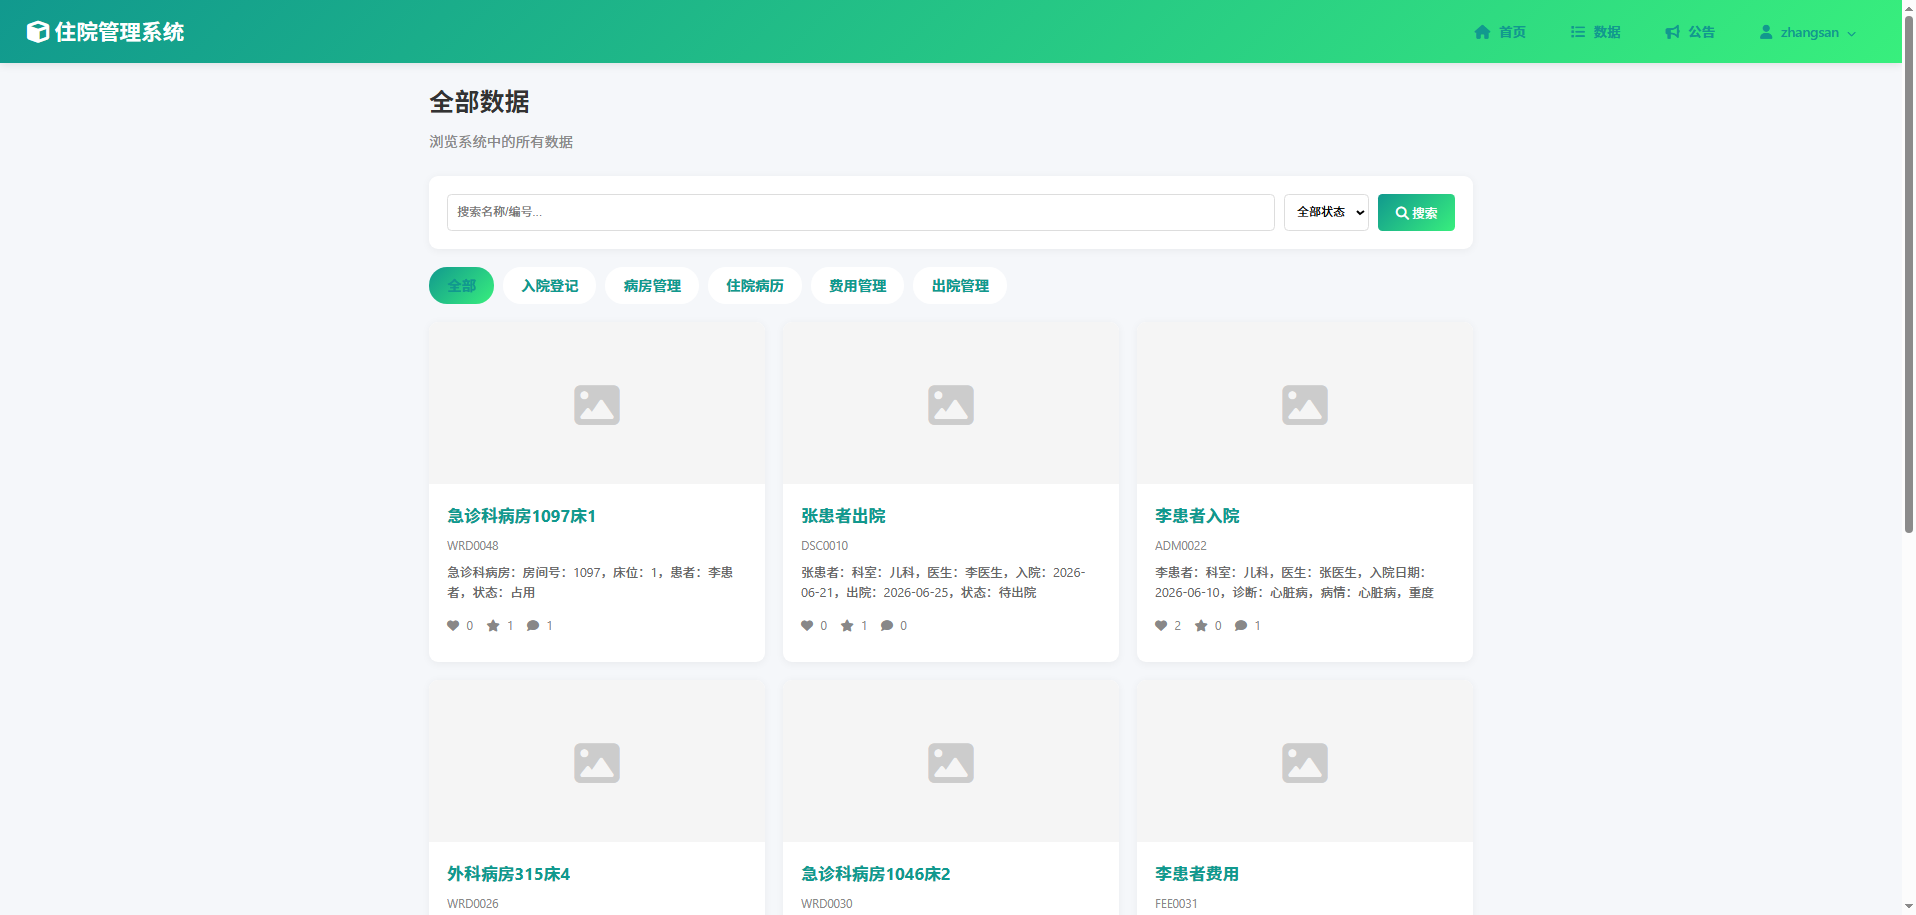Go to 首页 in top navigation

pos(1500,32)
